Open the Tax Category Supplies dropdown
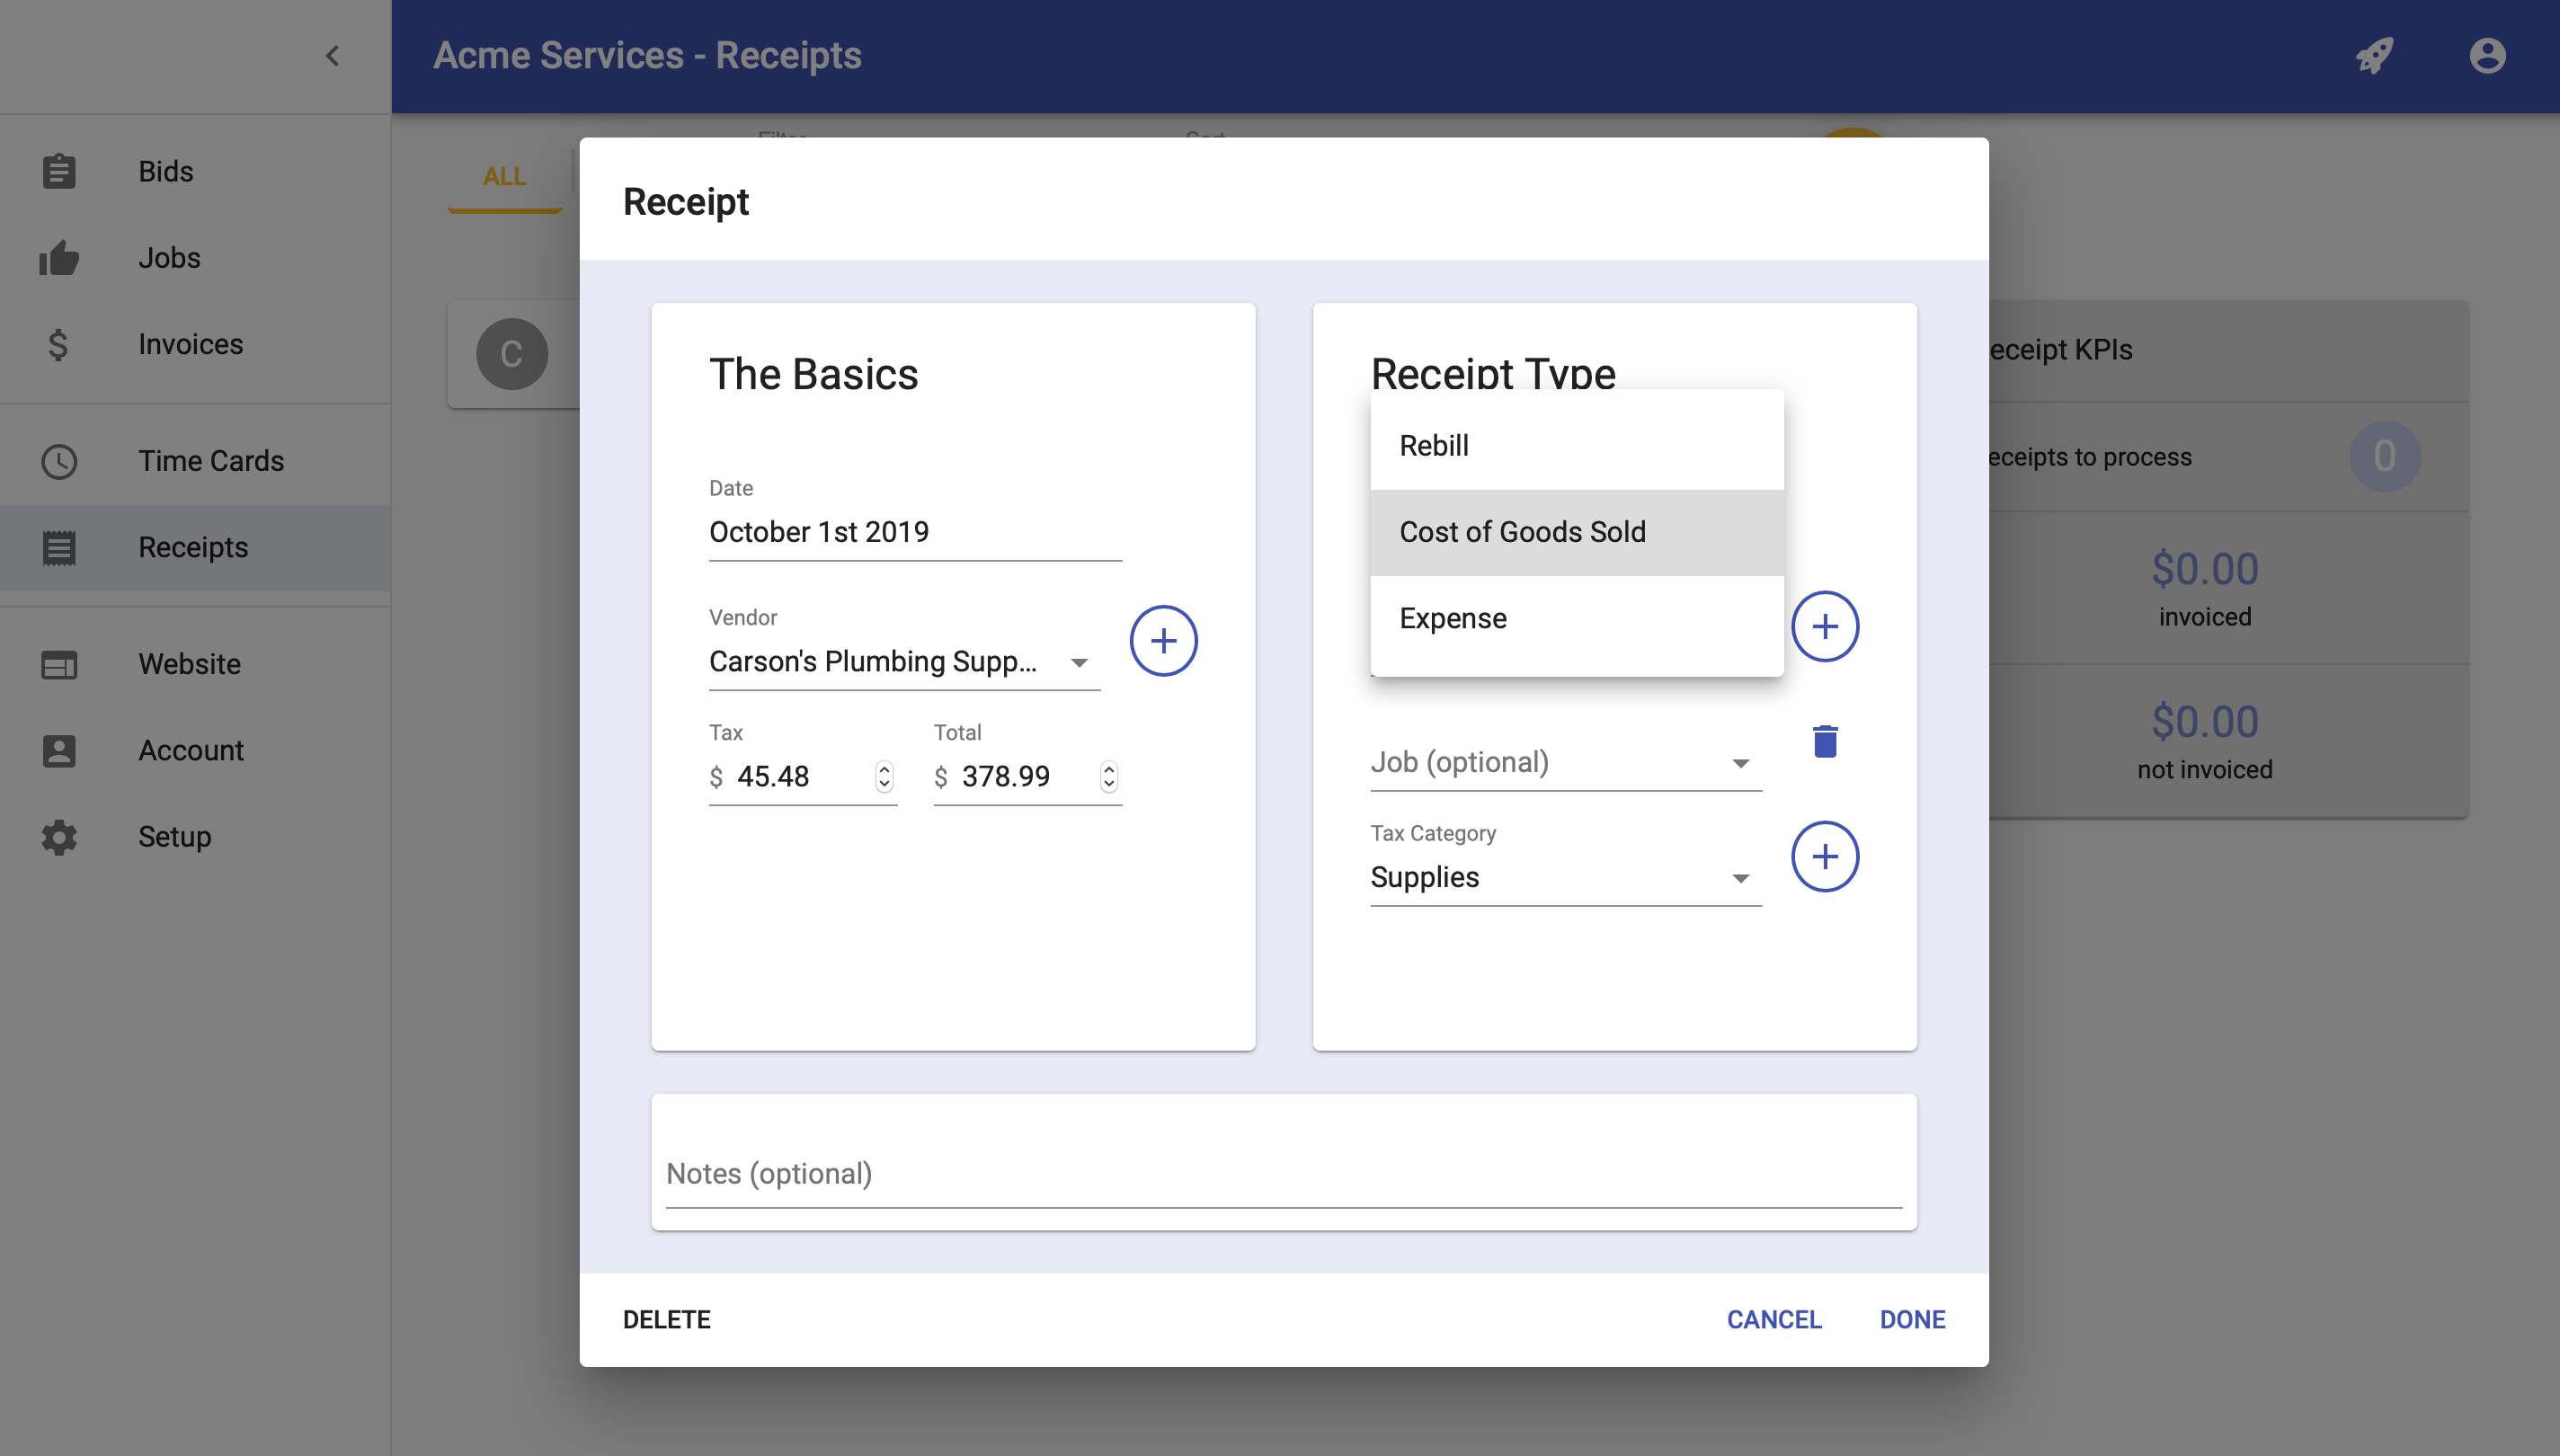The height and width of the screenshot is (1456, 2560). (1564, 878)
